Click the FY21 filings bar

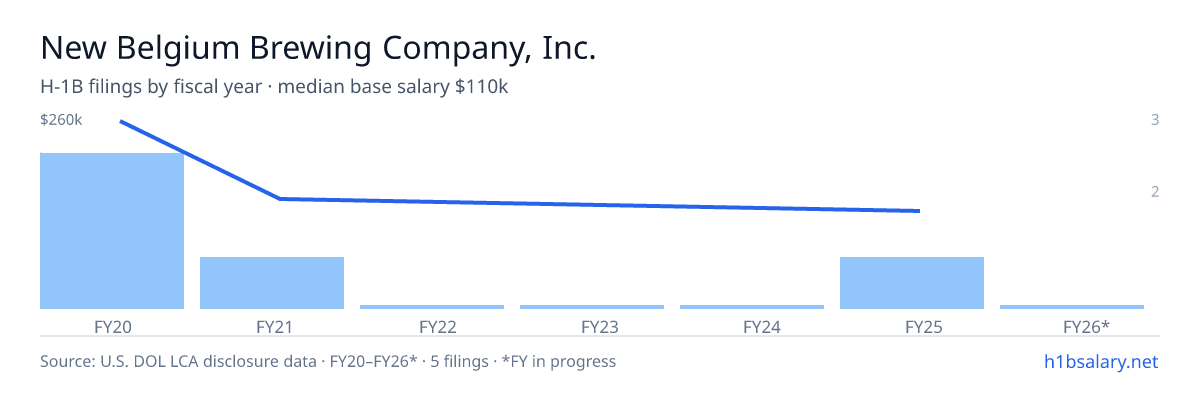point(272,283)
